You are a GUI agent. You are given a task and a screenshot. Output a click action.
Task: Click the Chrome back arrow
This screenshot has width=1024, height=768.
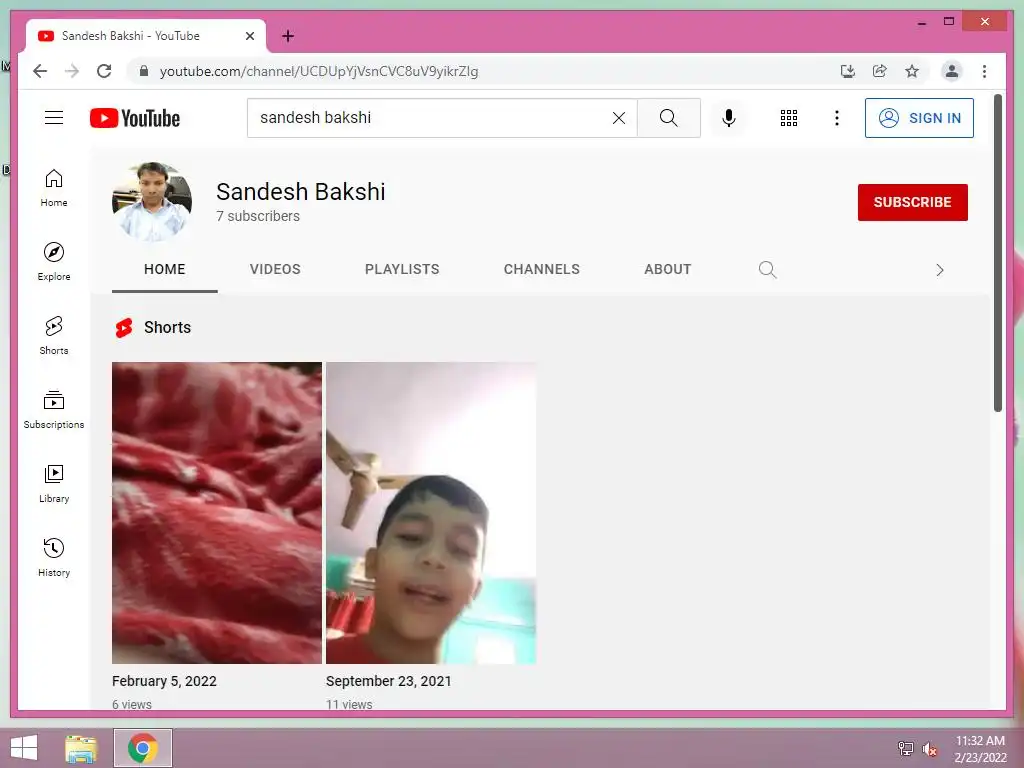click(x=40, y=71)
